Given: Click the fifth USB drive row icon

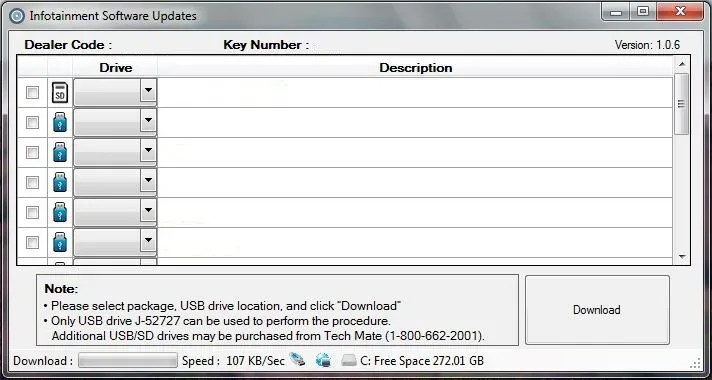Looking at the screenshot, I should [x=60, y=242].
